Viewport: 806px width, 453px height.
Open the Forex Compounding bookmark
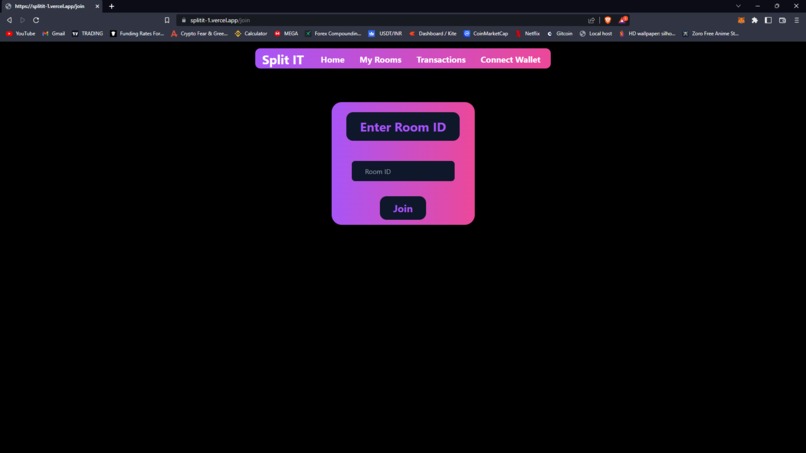coord(333,33)
